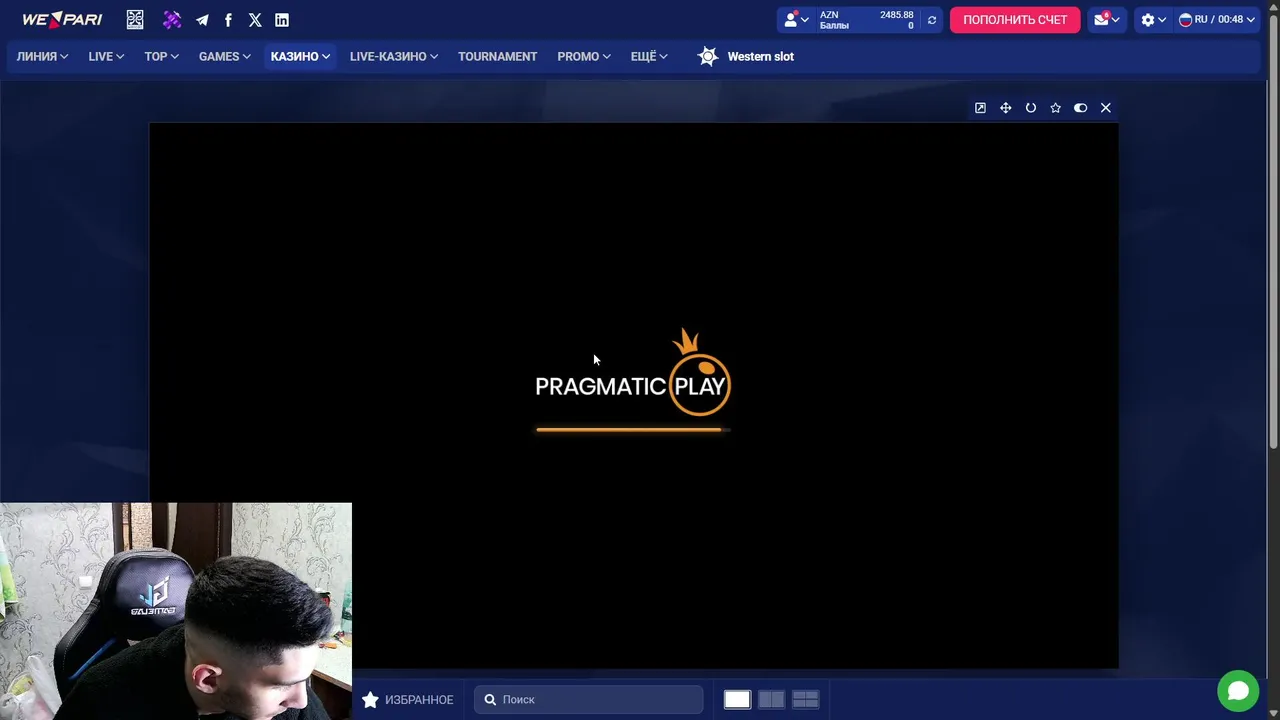Click the AZN balance 2485.88 value

[x=896, y=15]
